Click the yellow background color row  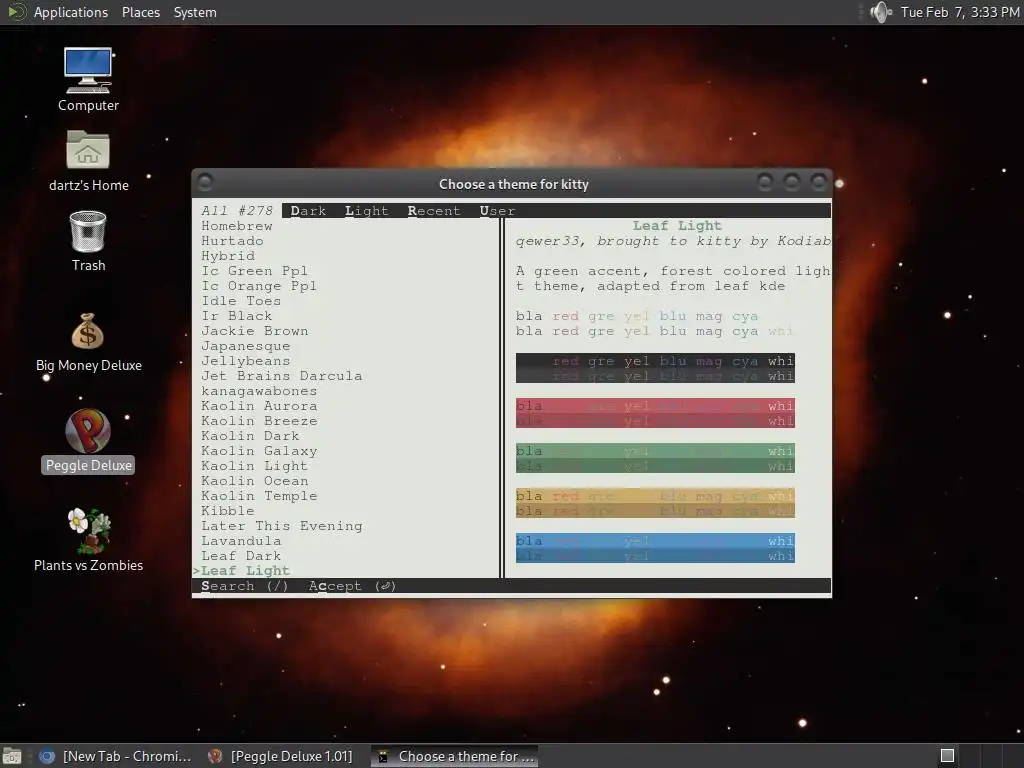tap(655, 504)
